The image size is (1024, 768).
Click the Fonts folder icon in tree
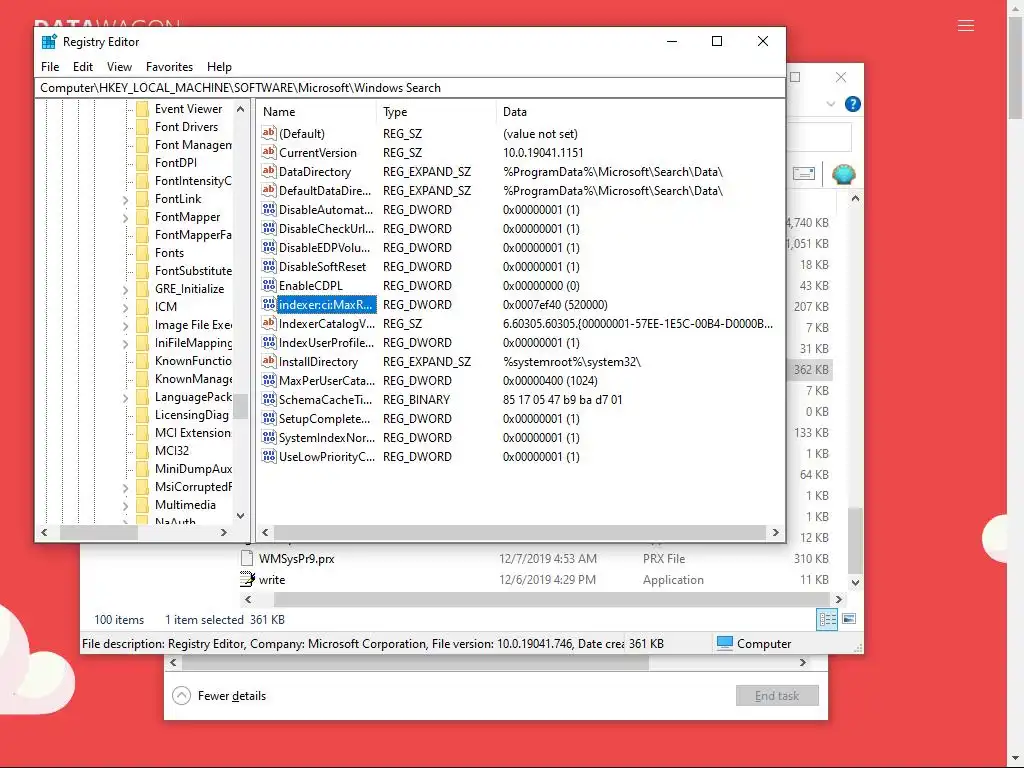pyautogui.click(x=142, y=253)
